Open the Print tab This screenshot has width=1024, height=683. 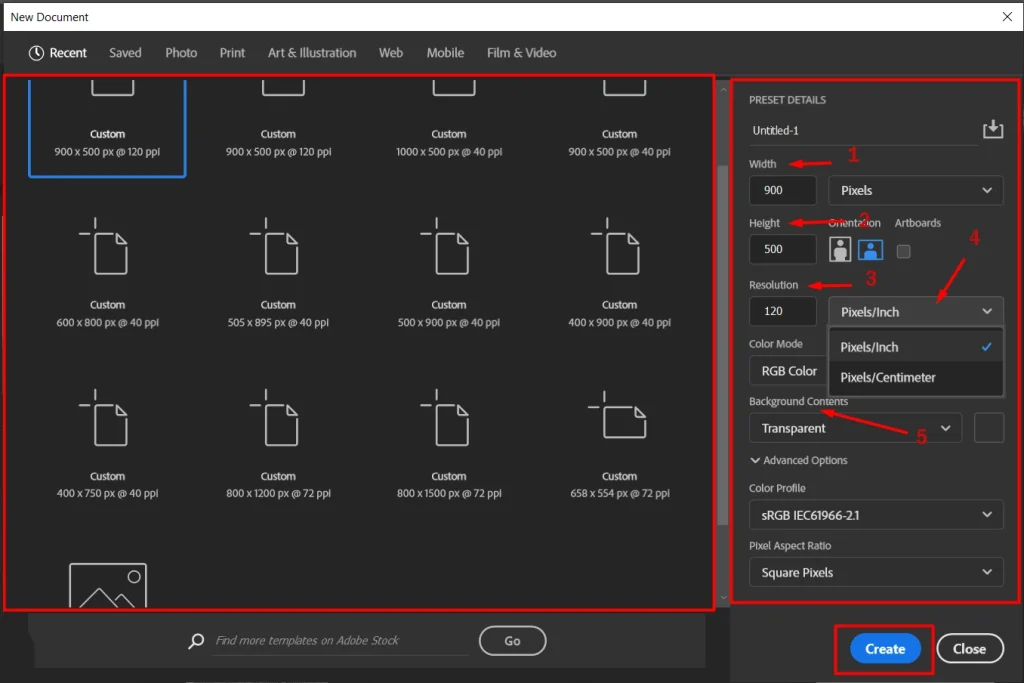pos(232,53)
